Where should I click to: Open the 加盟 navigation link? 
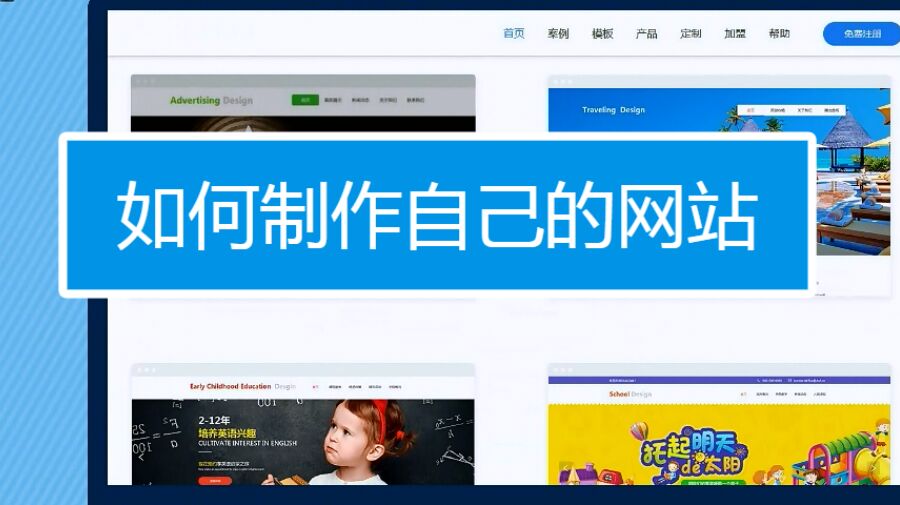click(735, 34)
